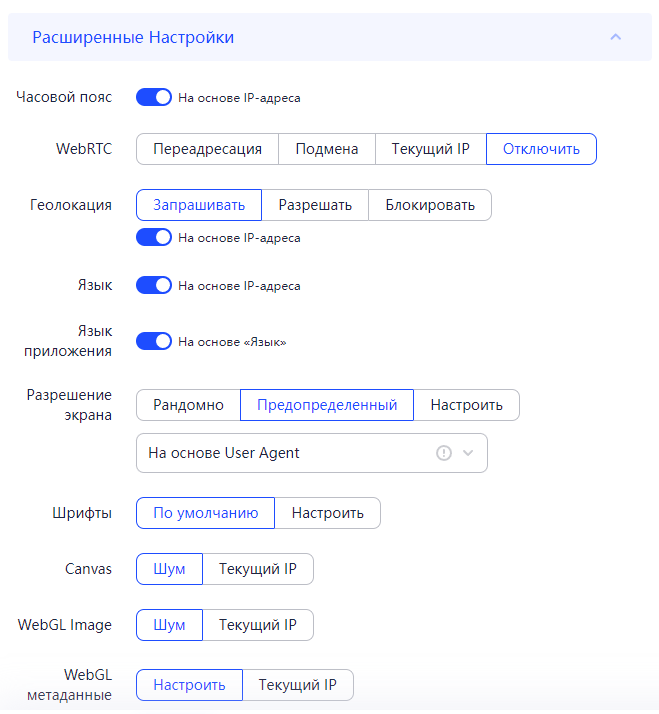Click the WebRTC label
Image resolution: width=659 pixels, height=714 pixels.
tap(84, 149)
